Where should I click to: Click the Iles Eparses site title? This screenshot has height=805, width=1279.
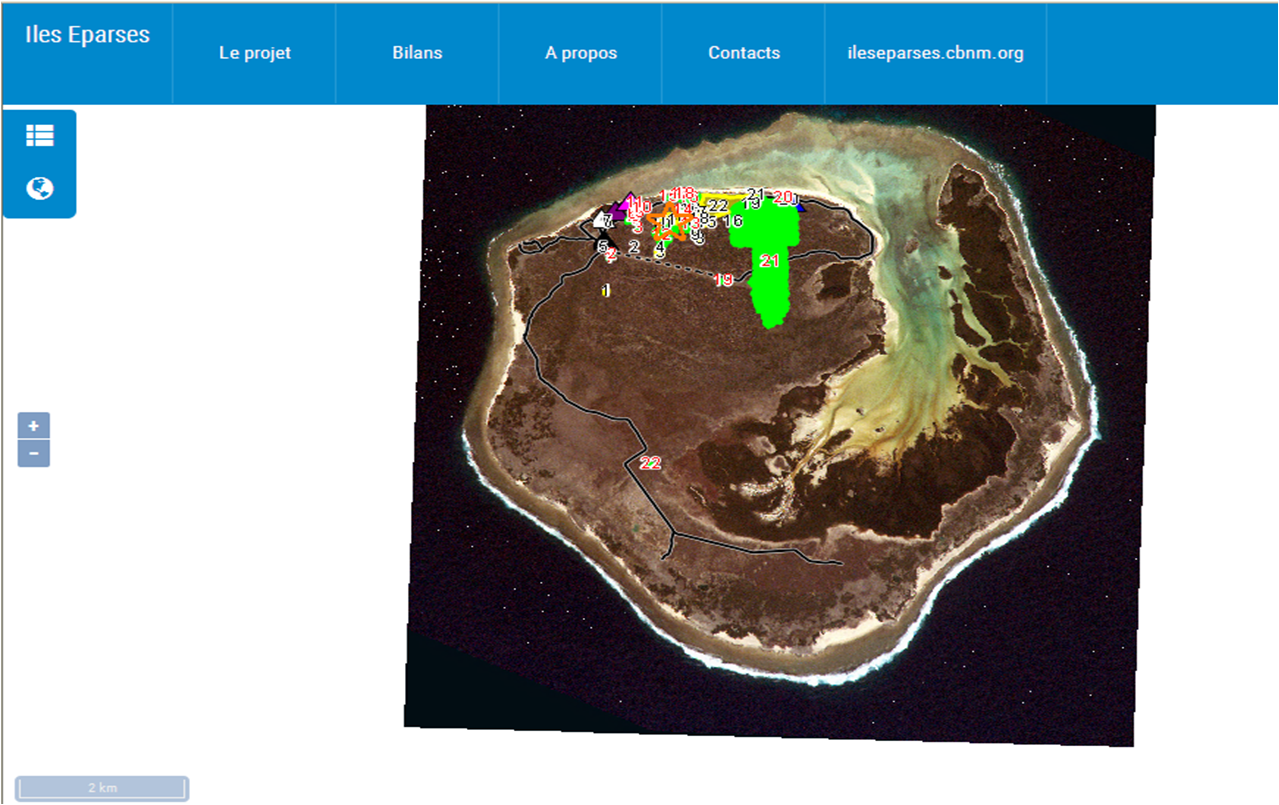pos(87,35)
